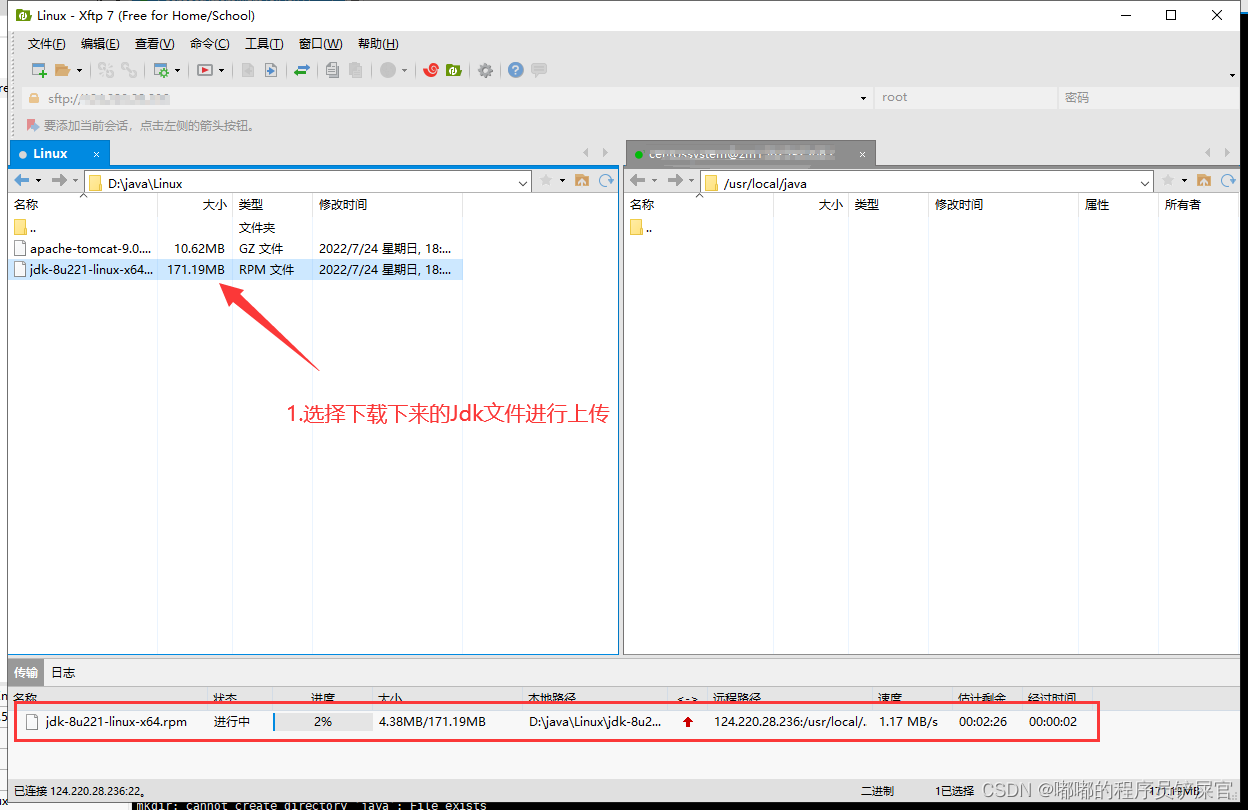
Task: Click the green-blue synchronize arrows icon
Action: (x=301, y=70)
